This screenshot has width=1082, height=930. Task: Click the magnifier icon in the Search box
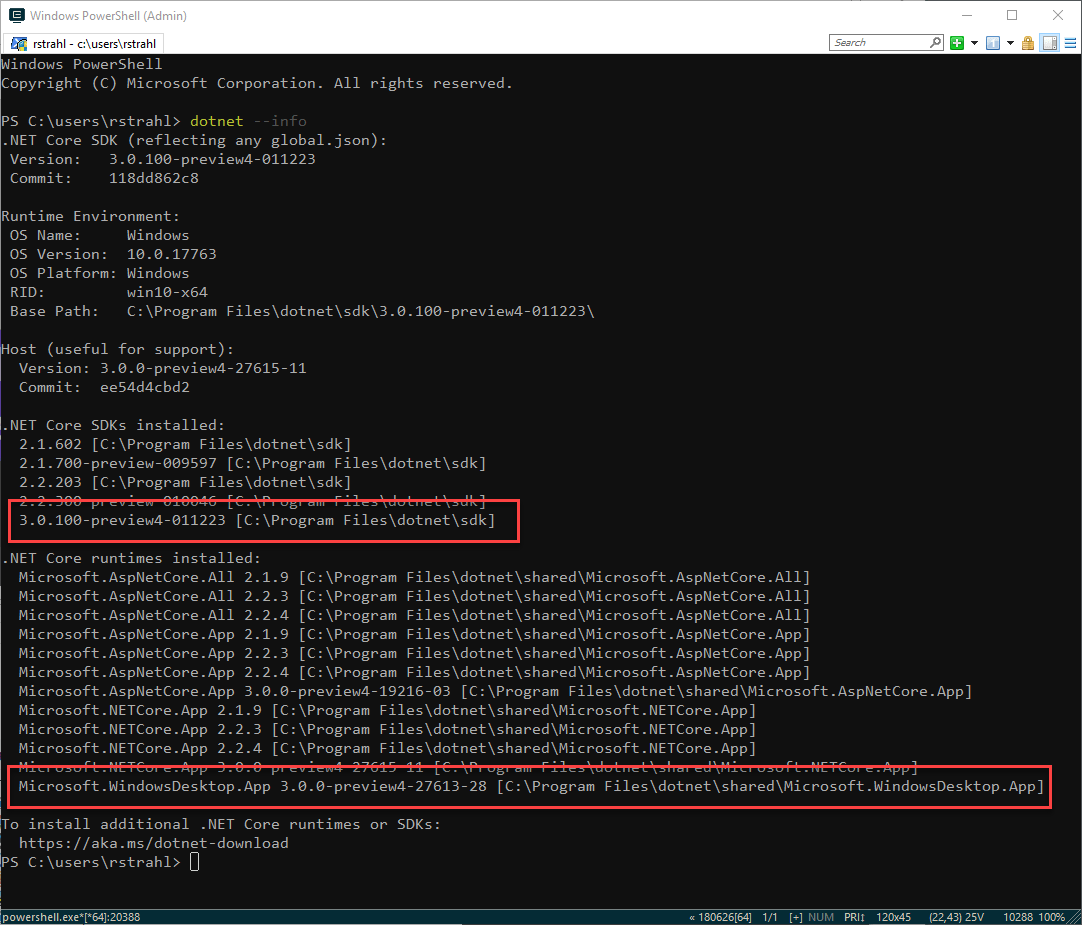tap(935, 42)
